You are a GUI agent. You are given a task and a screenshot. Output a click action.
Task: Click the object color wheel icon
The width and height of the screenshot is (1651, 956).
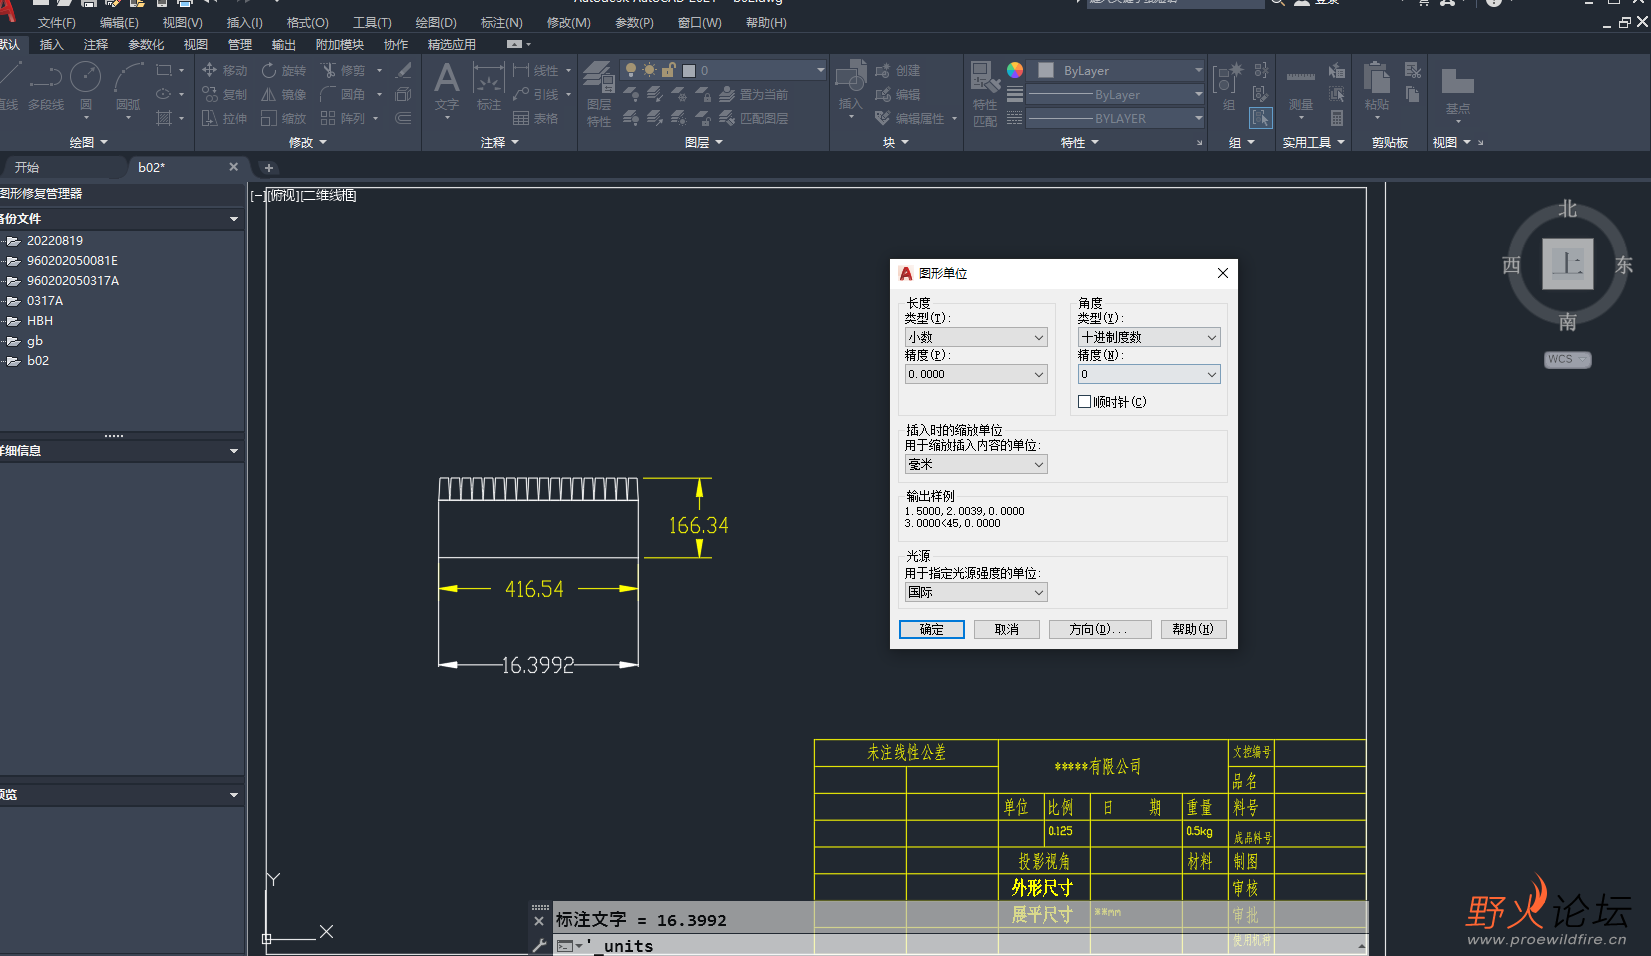pos(1015,70)
